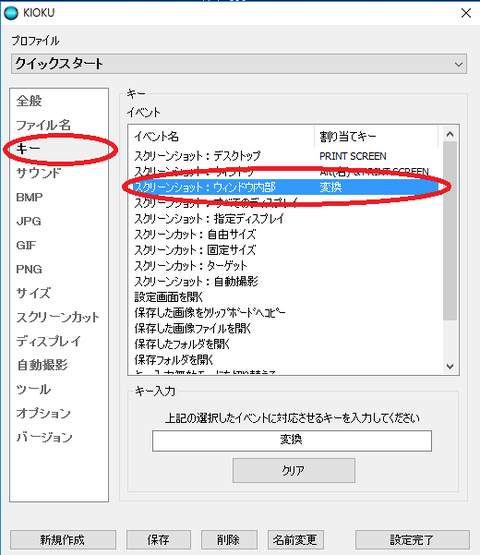Image resolution: width=480 pixels, height=555 pixels.
Task: Select GIF in the settings list
Action: (x=26, y=245)
